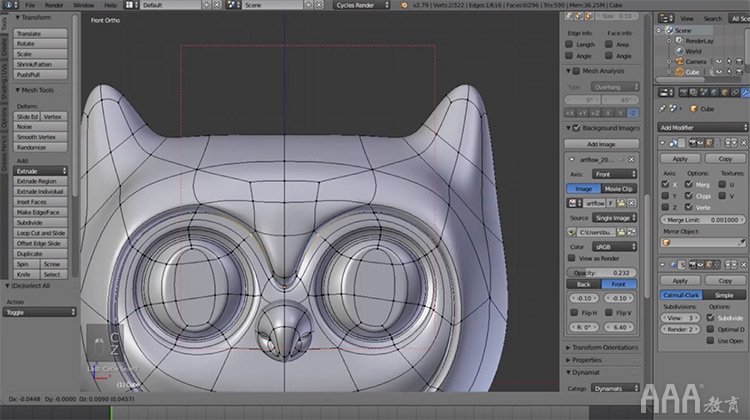Open the World properties tab icon
The height and width of the screenshot is (420, 750).
714,92
